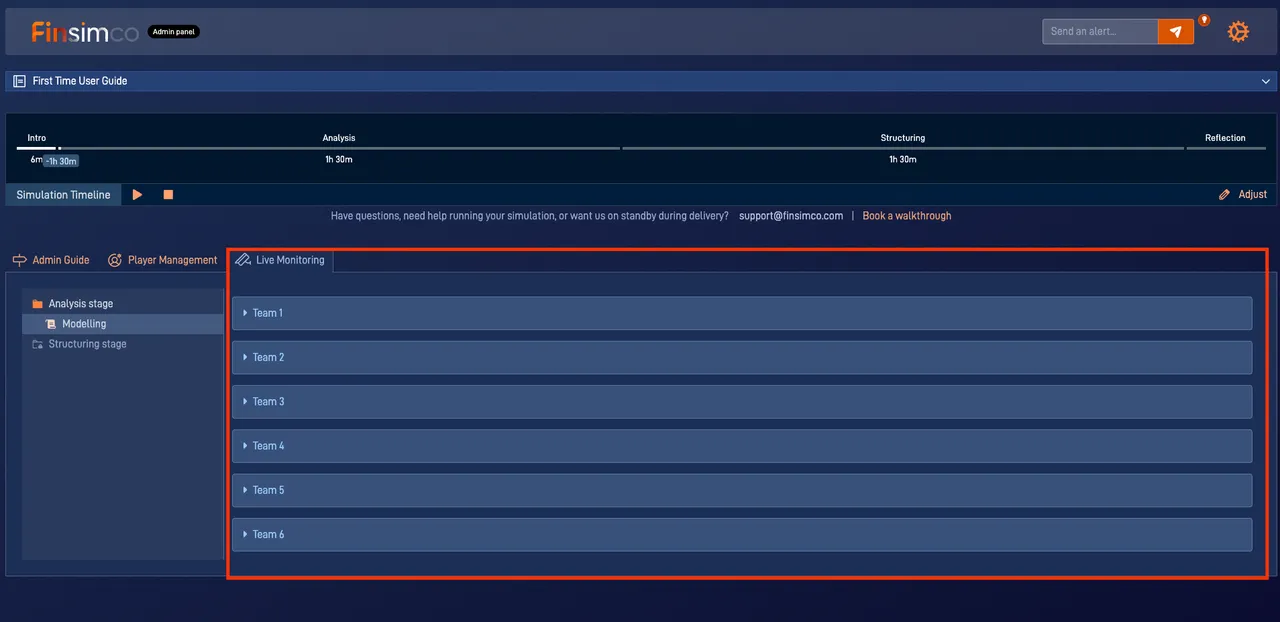Click the Structuring 1h 30m duration text
This screenshot has height=622, width=1280.
[903, 160]
